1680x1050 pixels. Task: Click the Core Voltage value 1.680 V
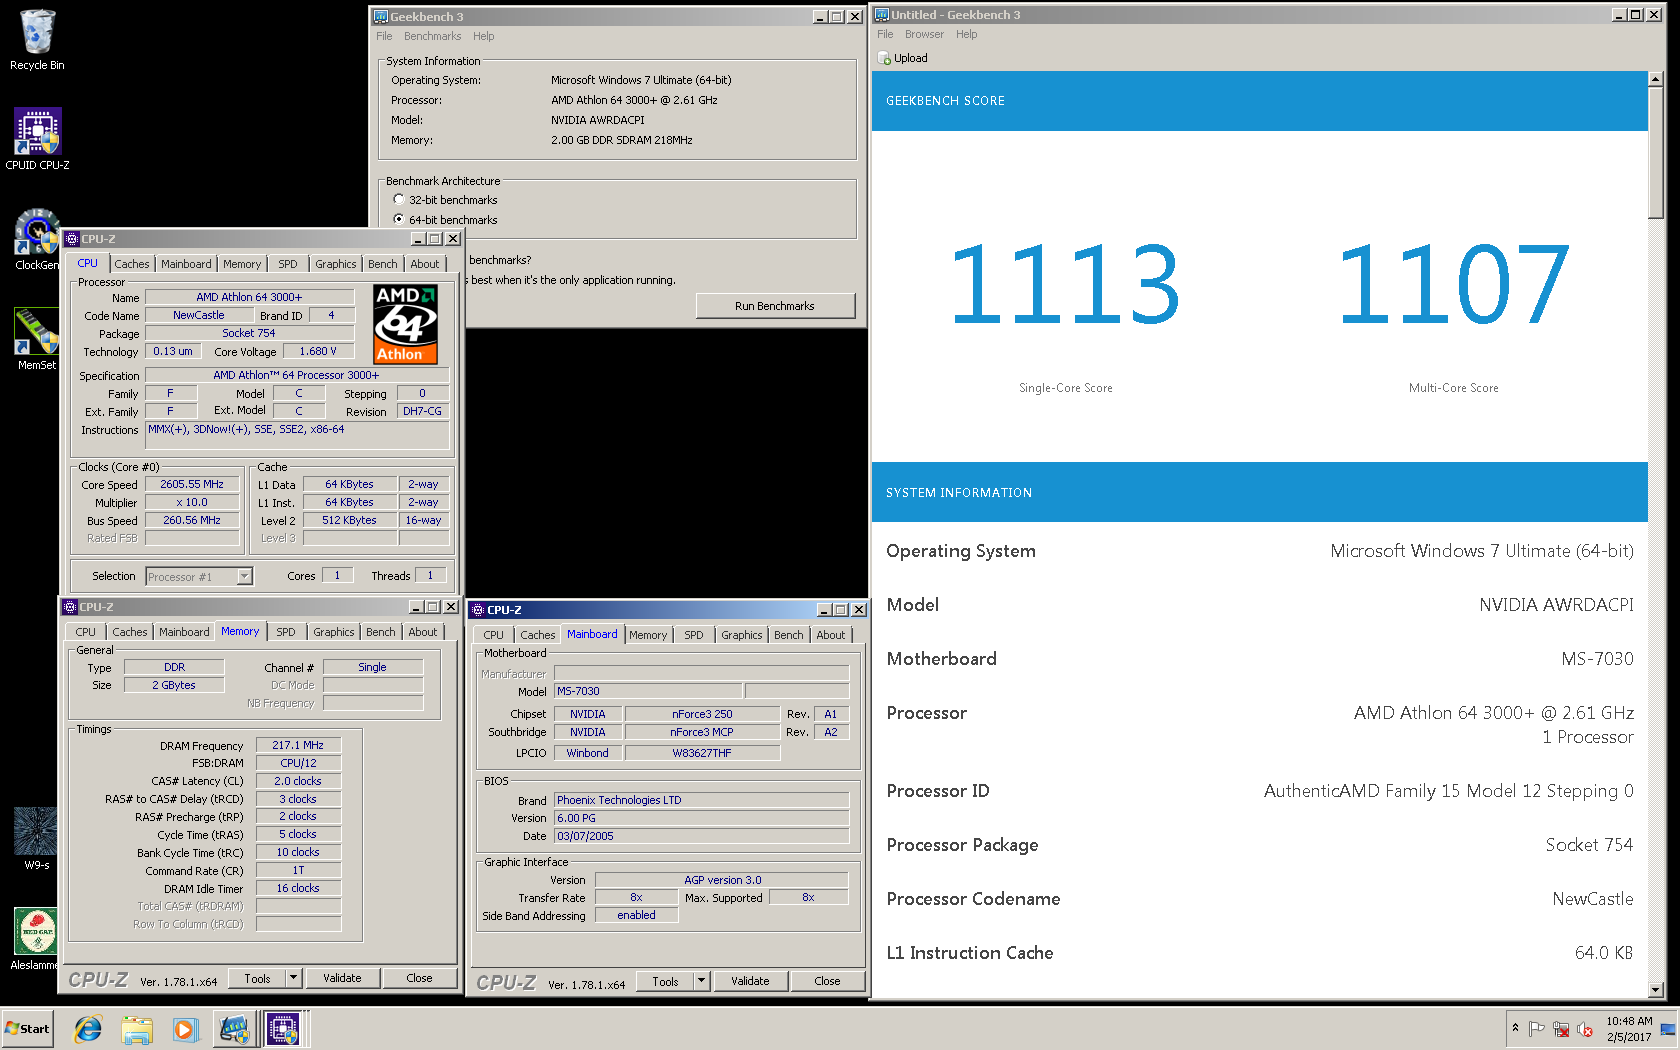click(x=318, y=351)
